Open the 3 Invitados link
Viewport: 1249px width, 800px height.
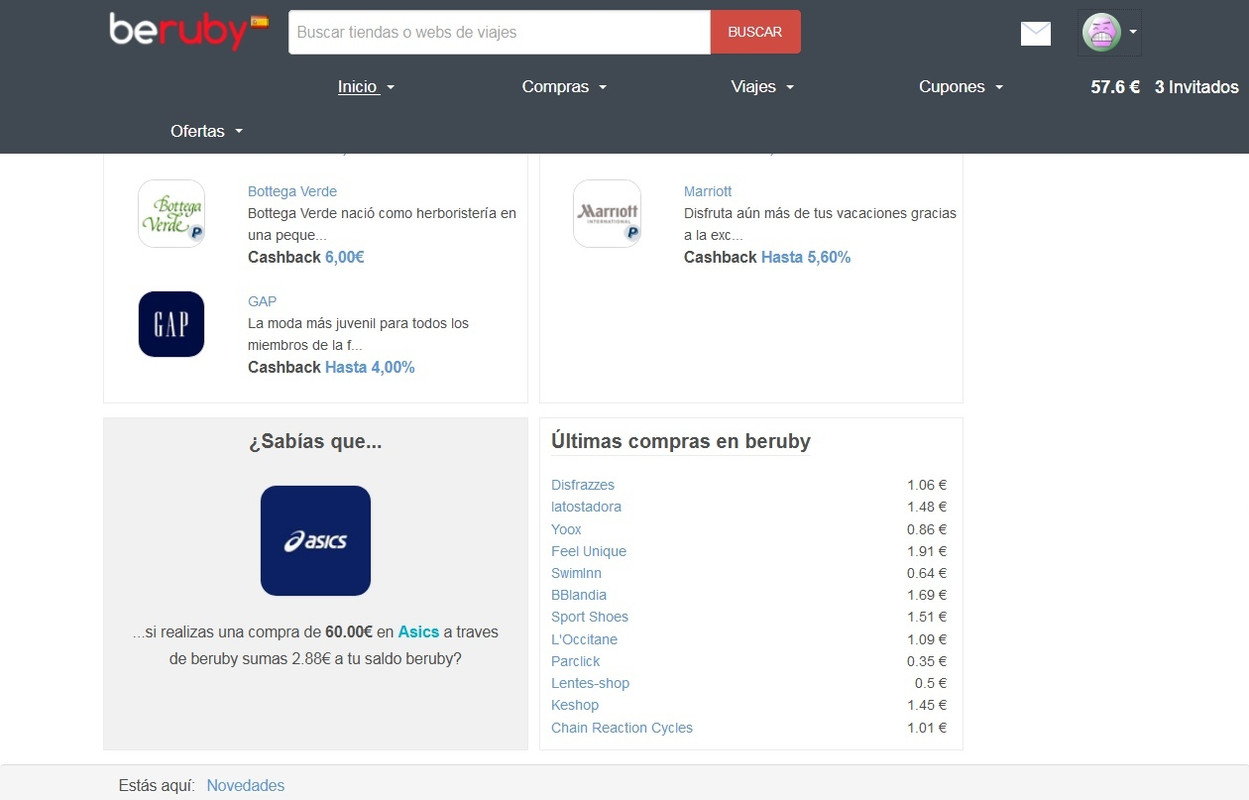tap(1196, 87)
